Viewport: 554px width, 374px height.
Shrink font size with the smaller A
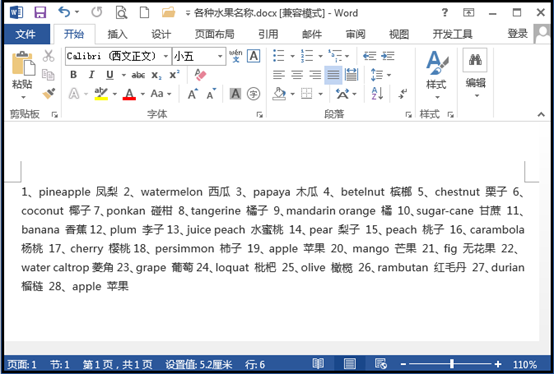tap(211, 94)
